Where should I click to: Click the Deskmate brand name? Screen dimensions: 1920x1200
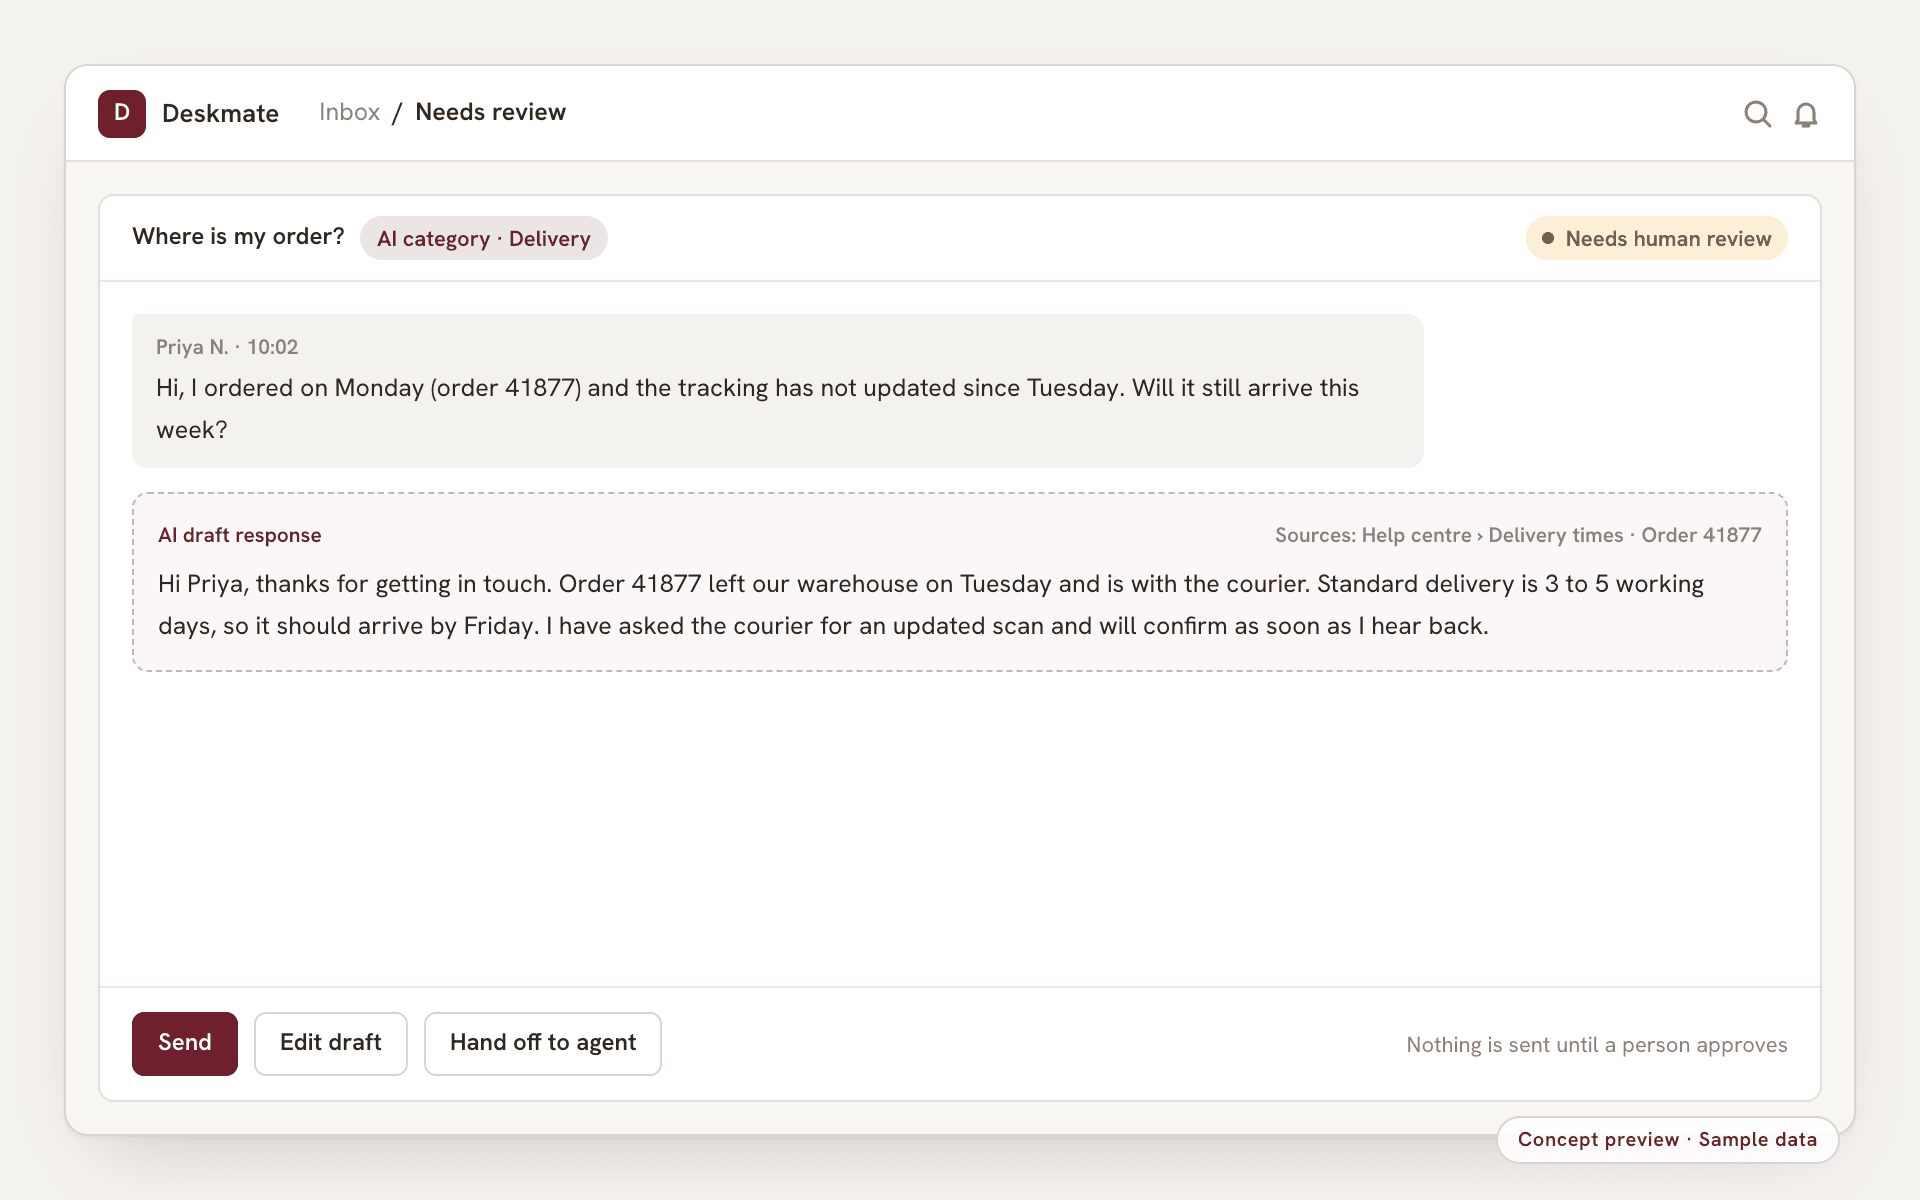[220, 113]
